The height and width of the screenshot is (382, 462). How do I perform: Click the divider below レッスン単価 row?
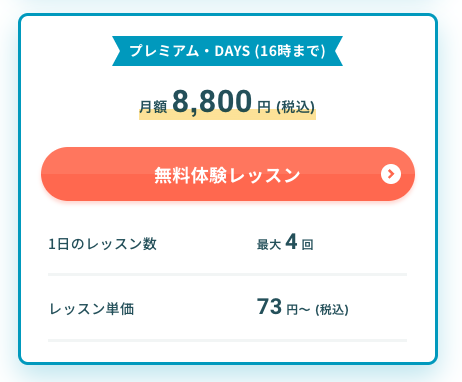point(227,340)
